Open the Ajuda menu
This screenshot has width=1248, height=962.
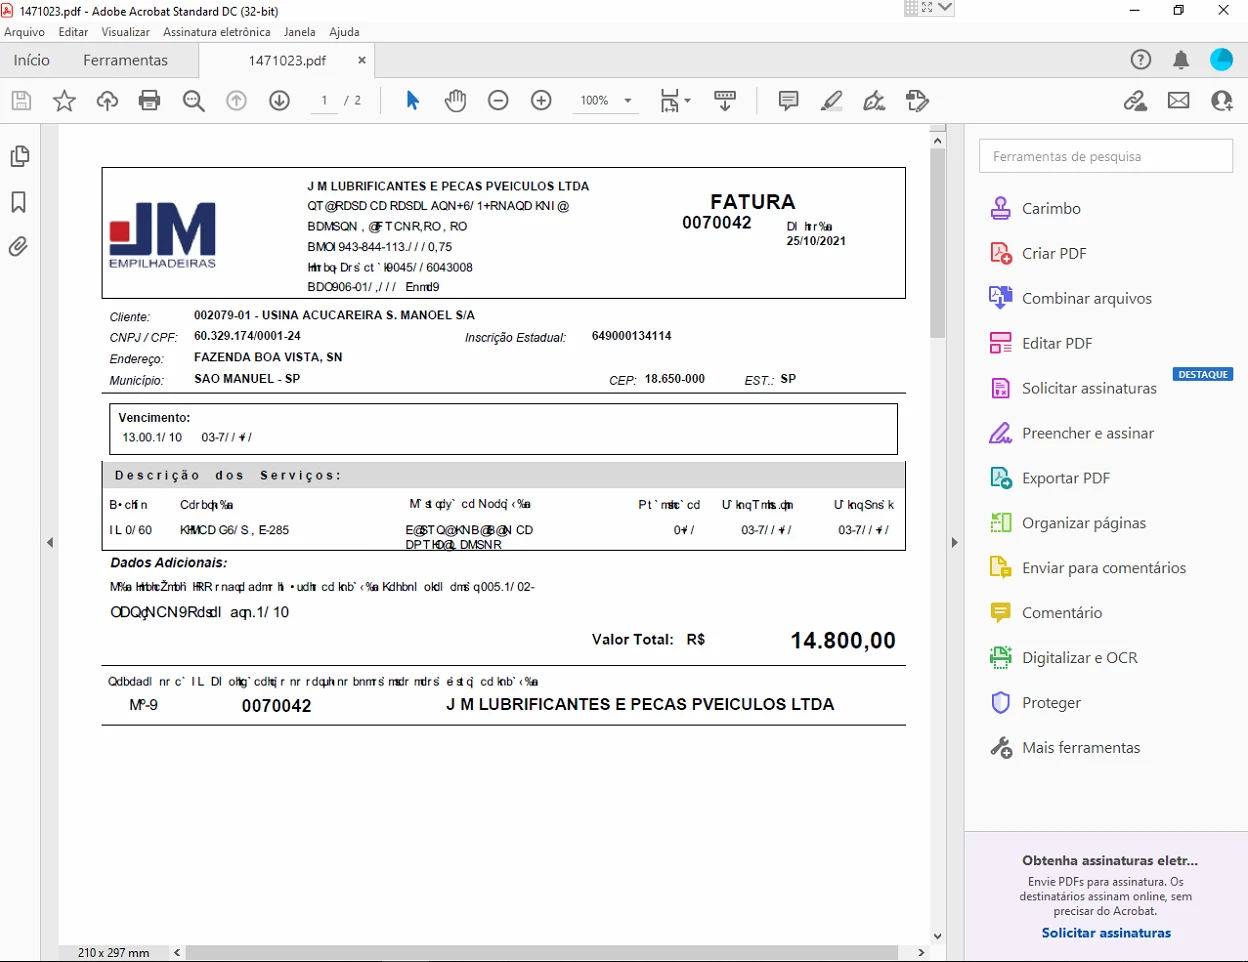[344, 32]
